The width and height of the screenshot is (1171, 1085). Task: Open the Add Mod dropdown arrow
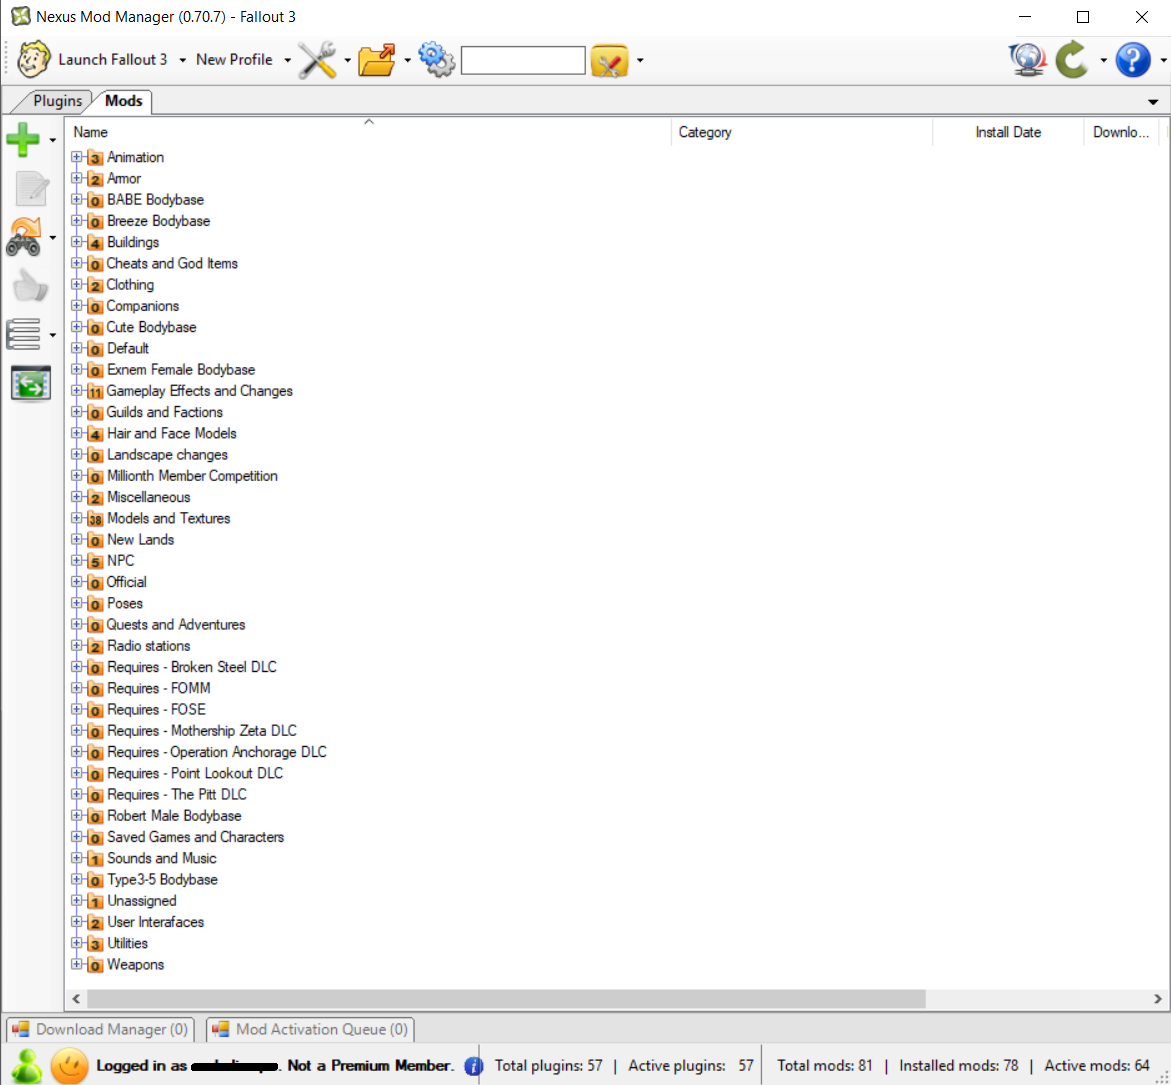point(52,140)
